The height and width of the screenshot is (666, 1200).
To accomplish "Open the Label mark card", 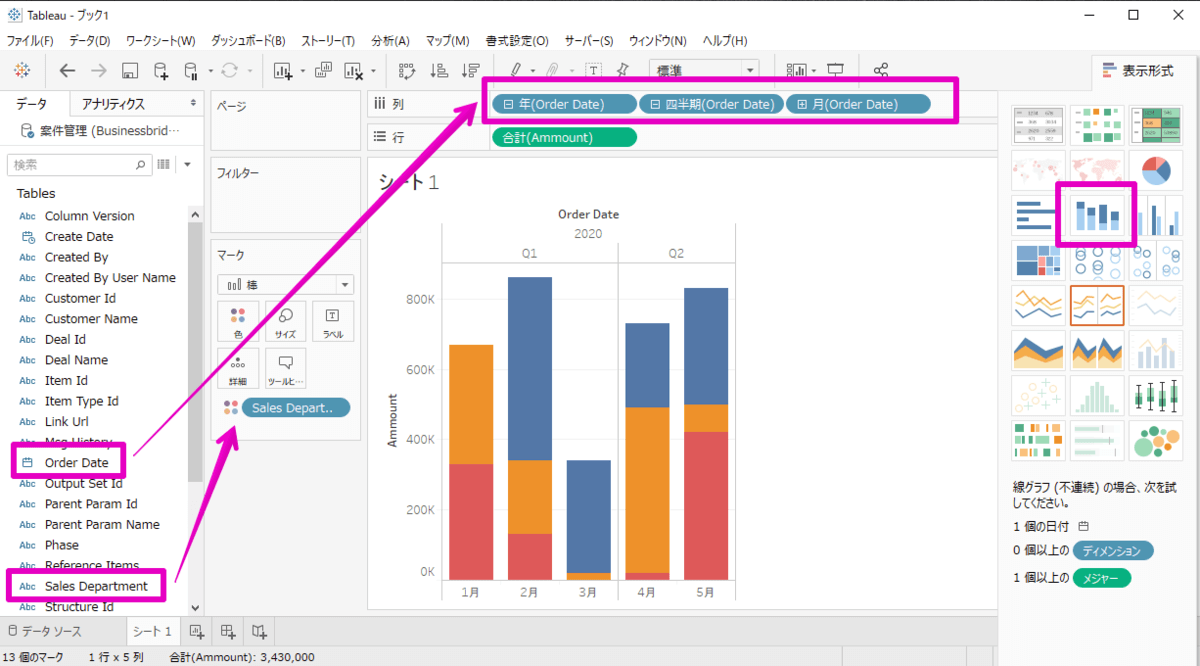I will pos(332,321).
